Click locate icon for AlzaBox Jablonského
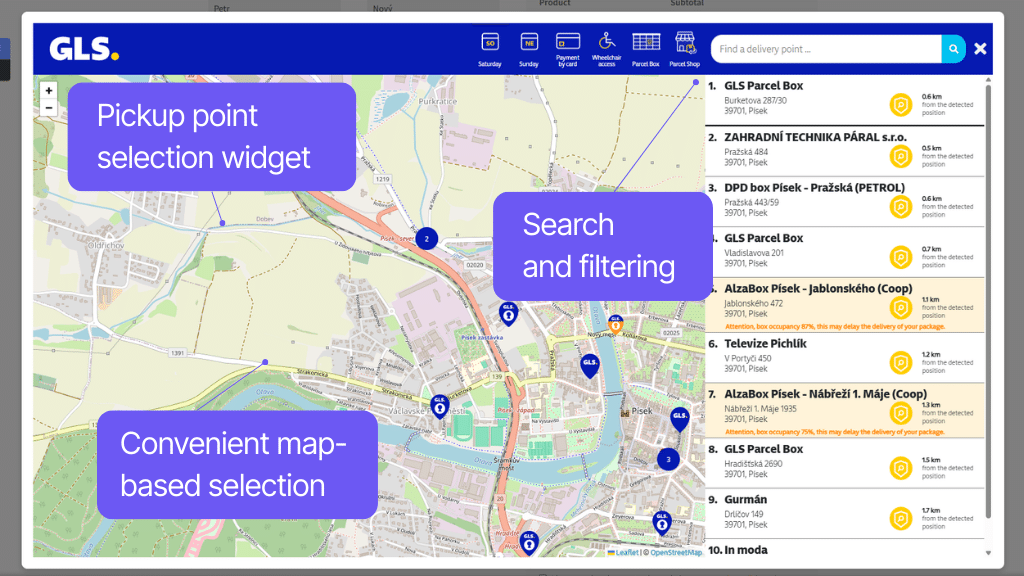 coord(901,308)
